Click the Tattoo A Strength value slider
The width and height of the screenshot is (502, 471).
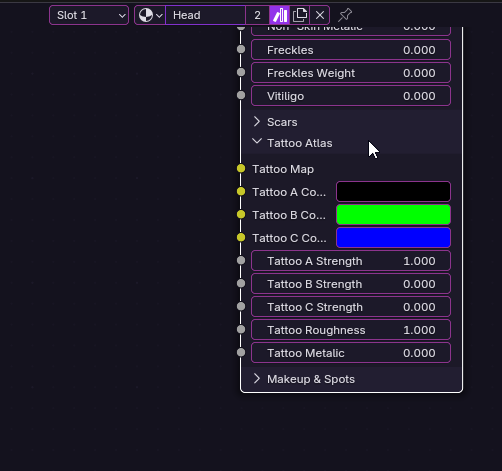click(351, 261)
